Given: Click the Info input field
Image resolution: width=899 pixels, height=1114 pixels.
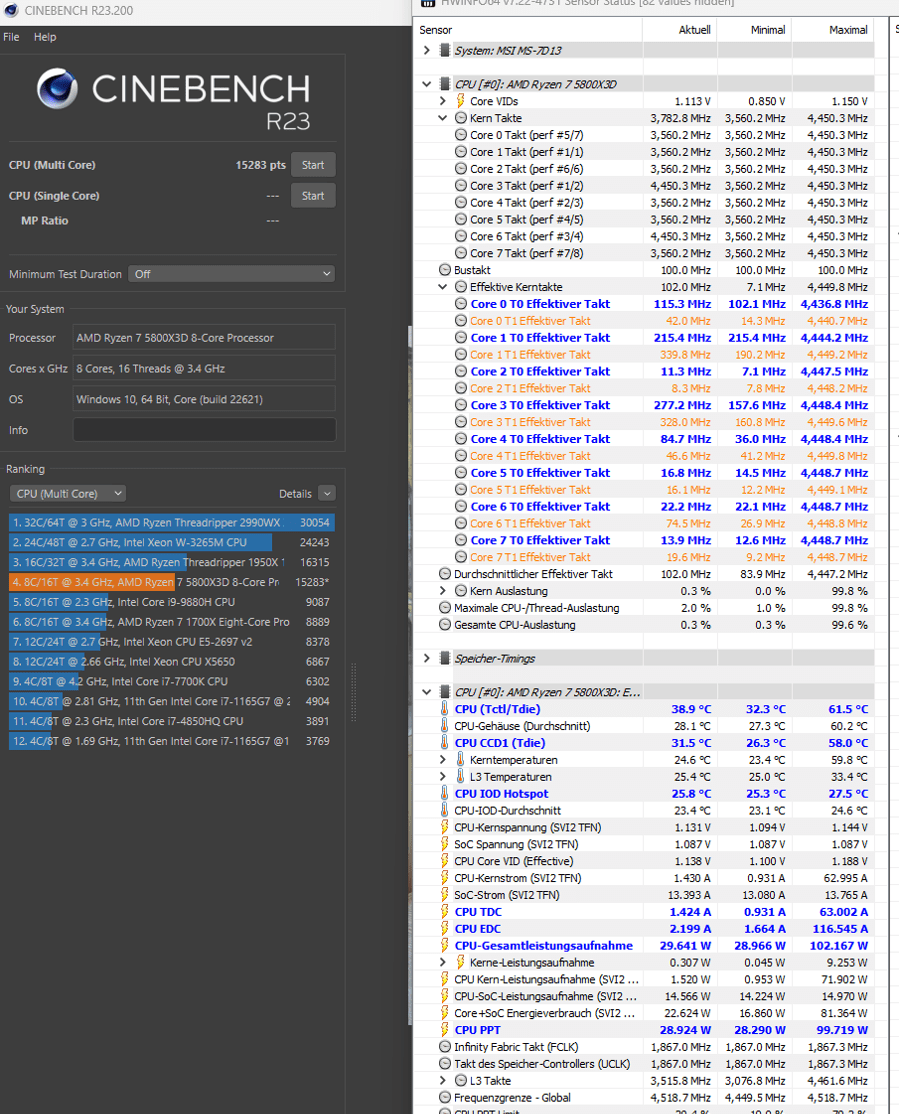Looking at the screenshot, I should [x=205, y=431].
